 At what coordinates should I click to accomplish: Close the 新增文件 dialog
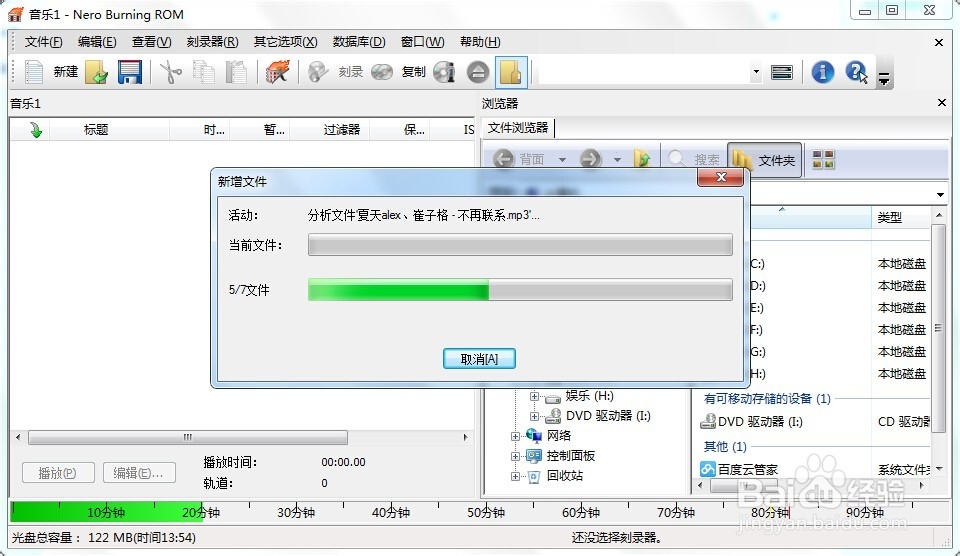[x=721, y=177]
